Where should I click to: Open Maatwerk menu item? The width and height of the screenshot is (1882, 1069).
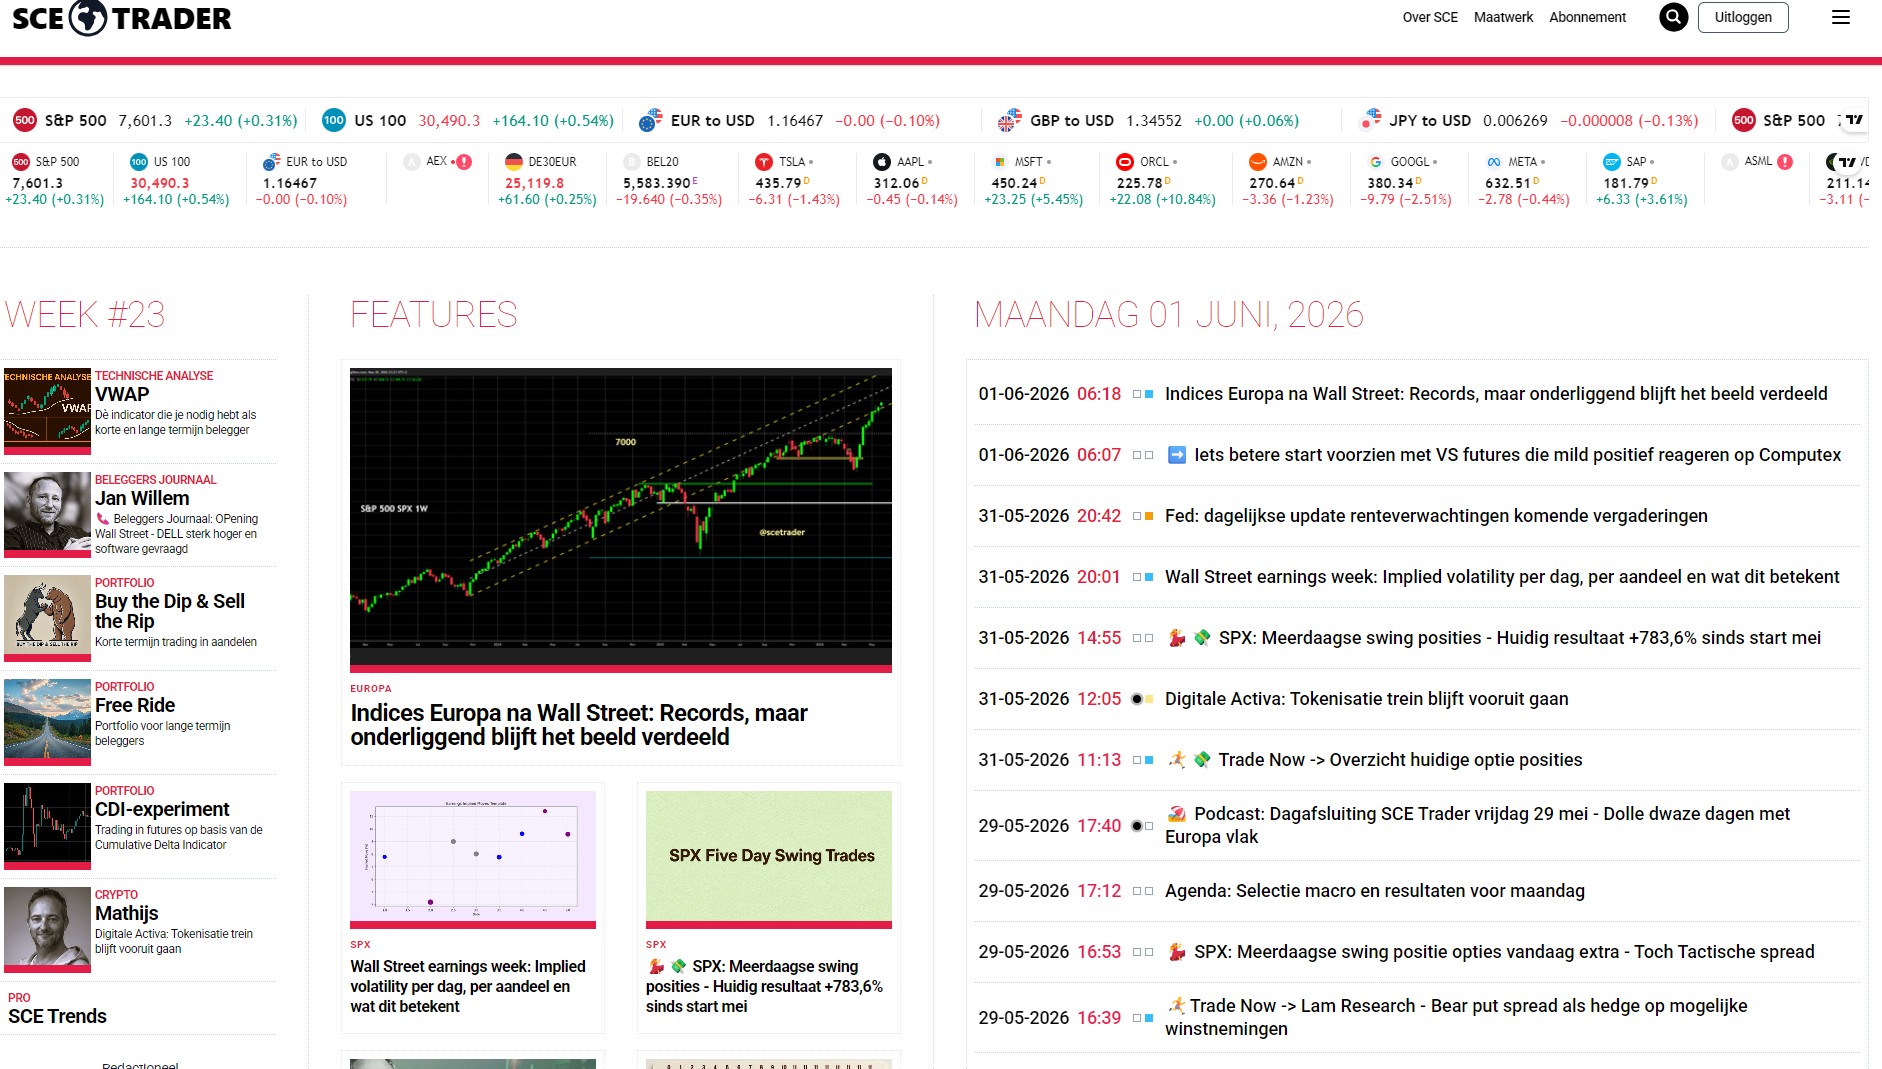[x=1503, y=17]
